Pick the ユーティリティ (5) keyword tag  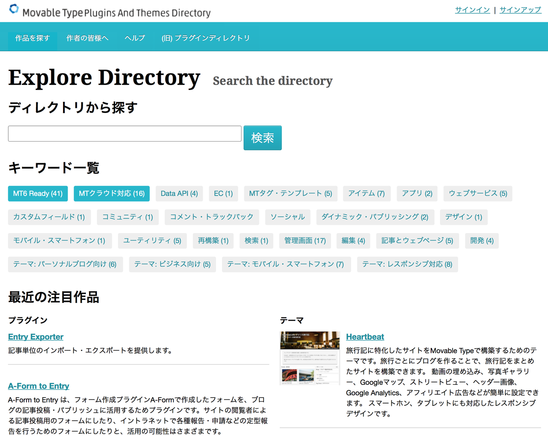pos(152,241)
